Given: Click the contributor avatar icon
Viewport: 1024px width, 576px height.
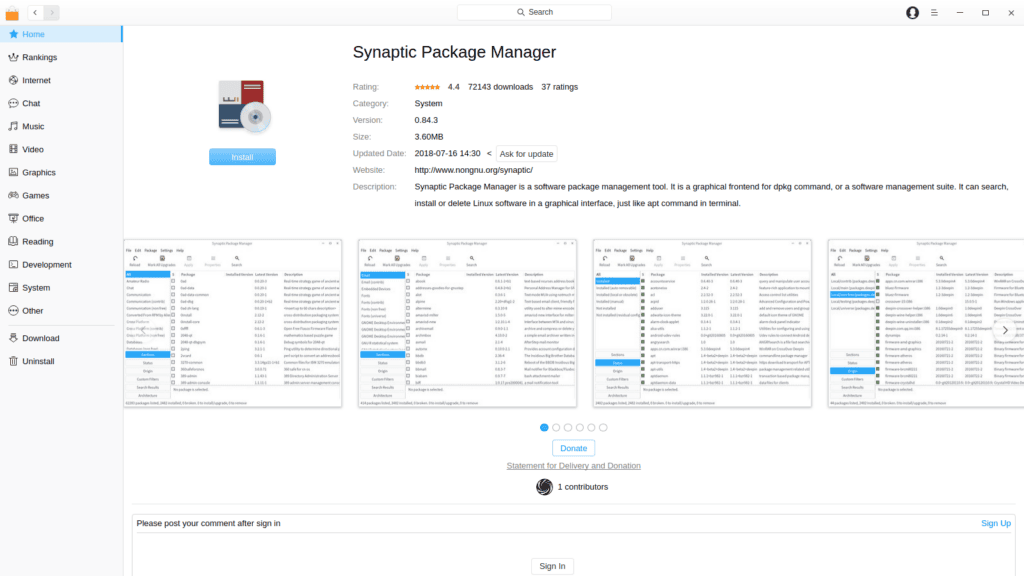Looking at the screenshot, I should pyautogui.click(x=545, y=487).
